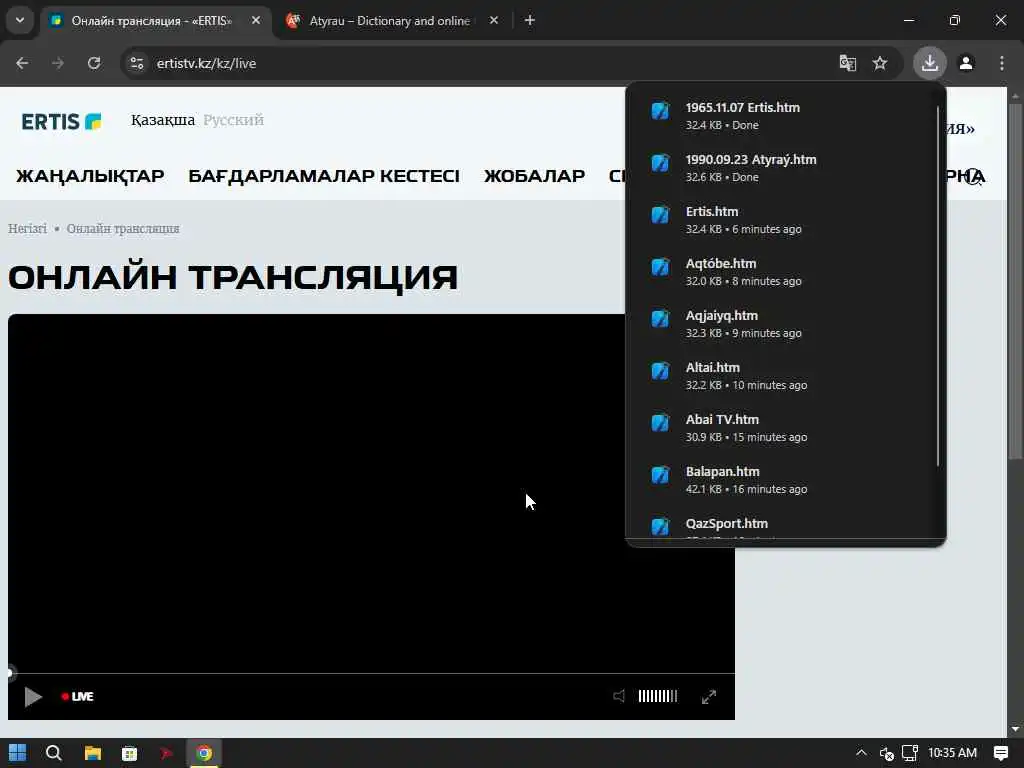Switch to the Atyrau Dictionary tab
This screenshot has width=1024, height=768.
tap(389, 20)
